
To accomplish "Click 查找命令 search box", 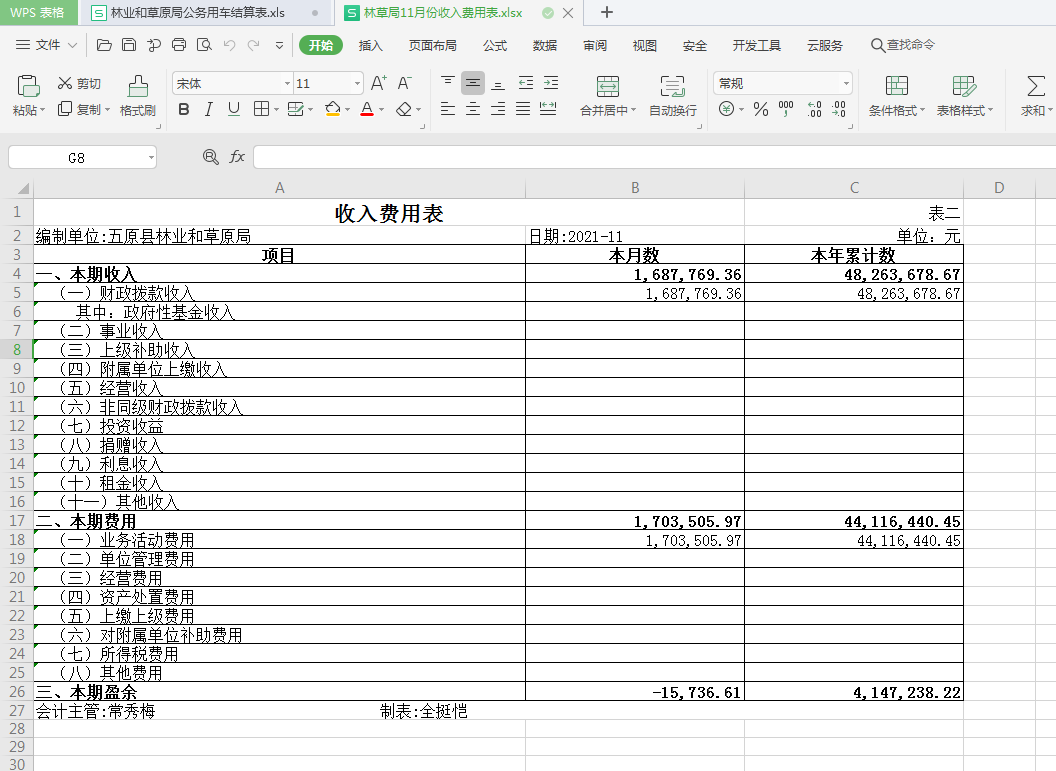I will click(x=903, y=45).
